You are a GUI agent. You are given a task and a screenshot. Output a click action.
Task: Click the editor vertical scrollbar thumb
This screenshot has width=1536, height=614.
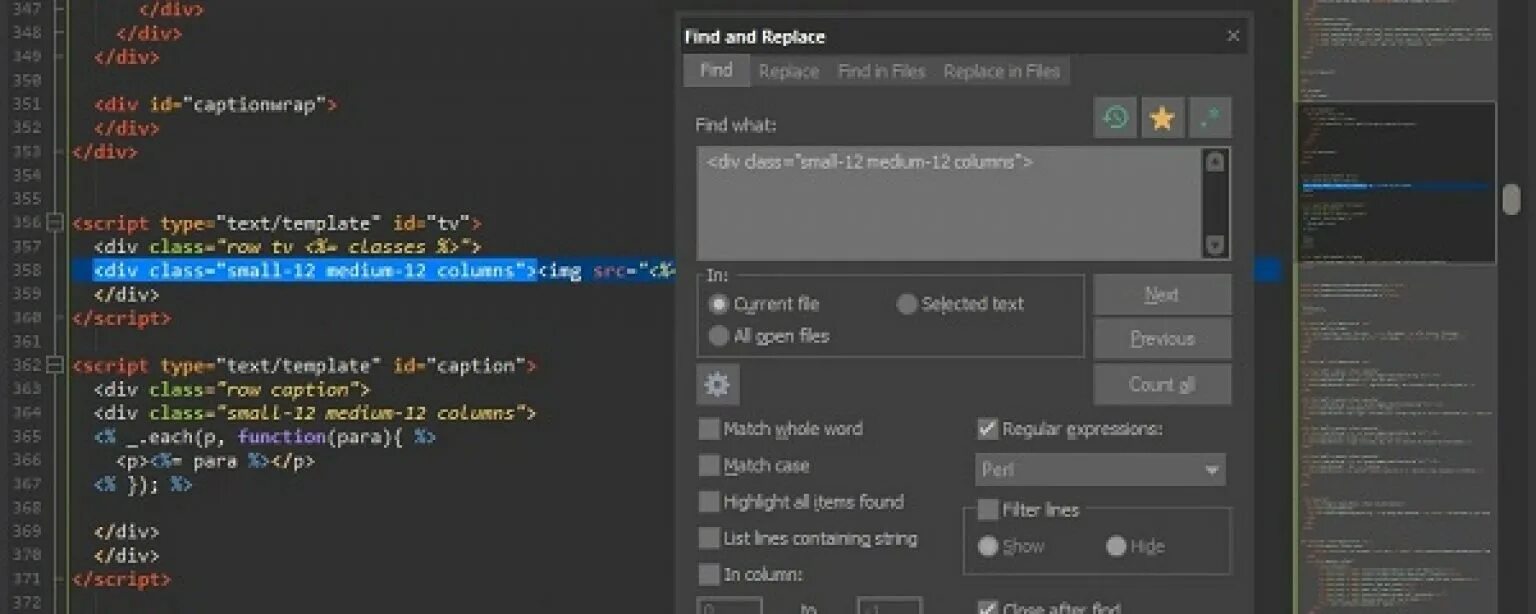pyautogui.click(x=1511, y=199)
